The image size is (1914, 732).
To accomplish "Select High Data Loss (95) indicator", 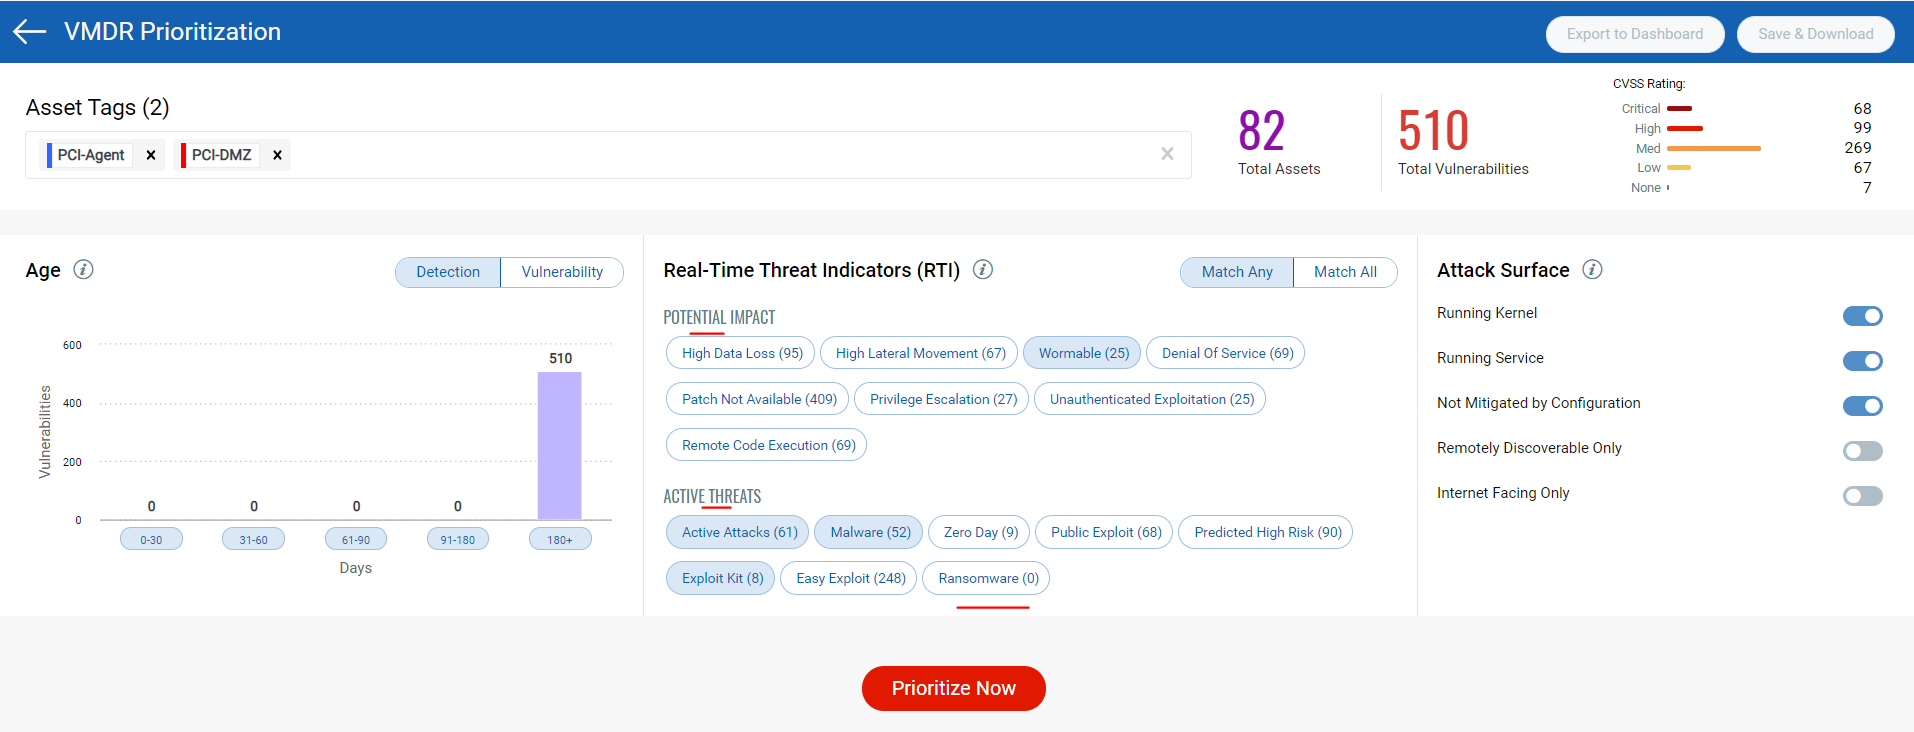I will pos(742,353).
